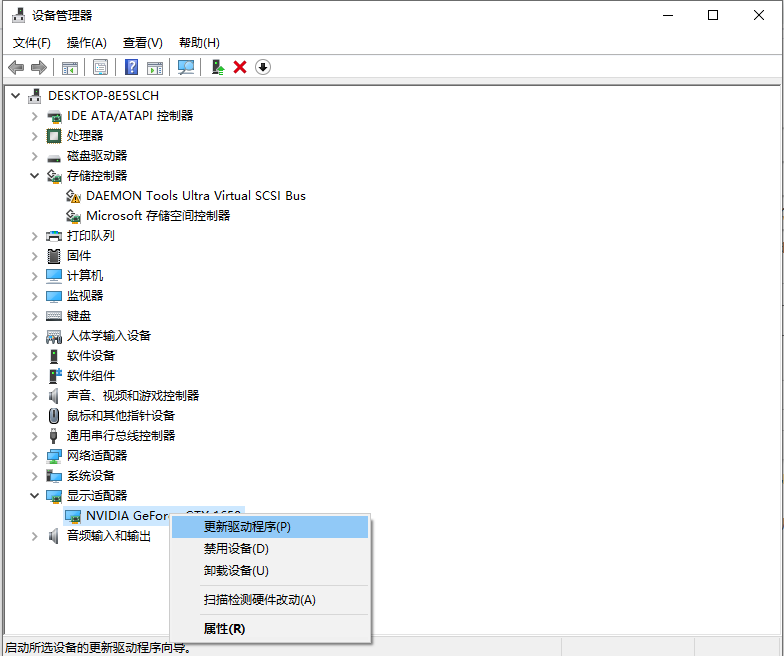Expand the 网络适配器 category
This screenshot has width=784, height=656.
click(35, 456)
